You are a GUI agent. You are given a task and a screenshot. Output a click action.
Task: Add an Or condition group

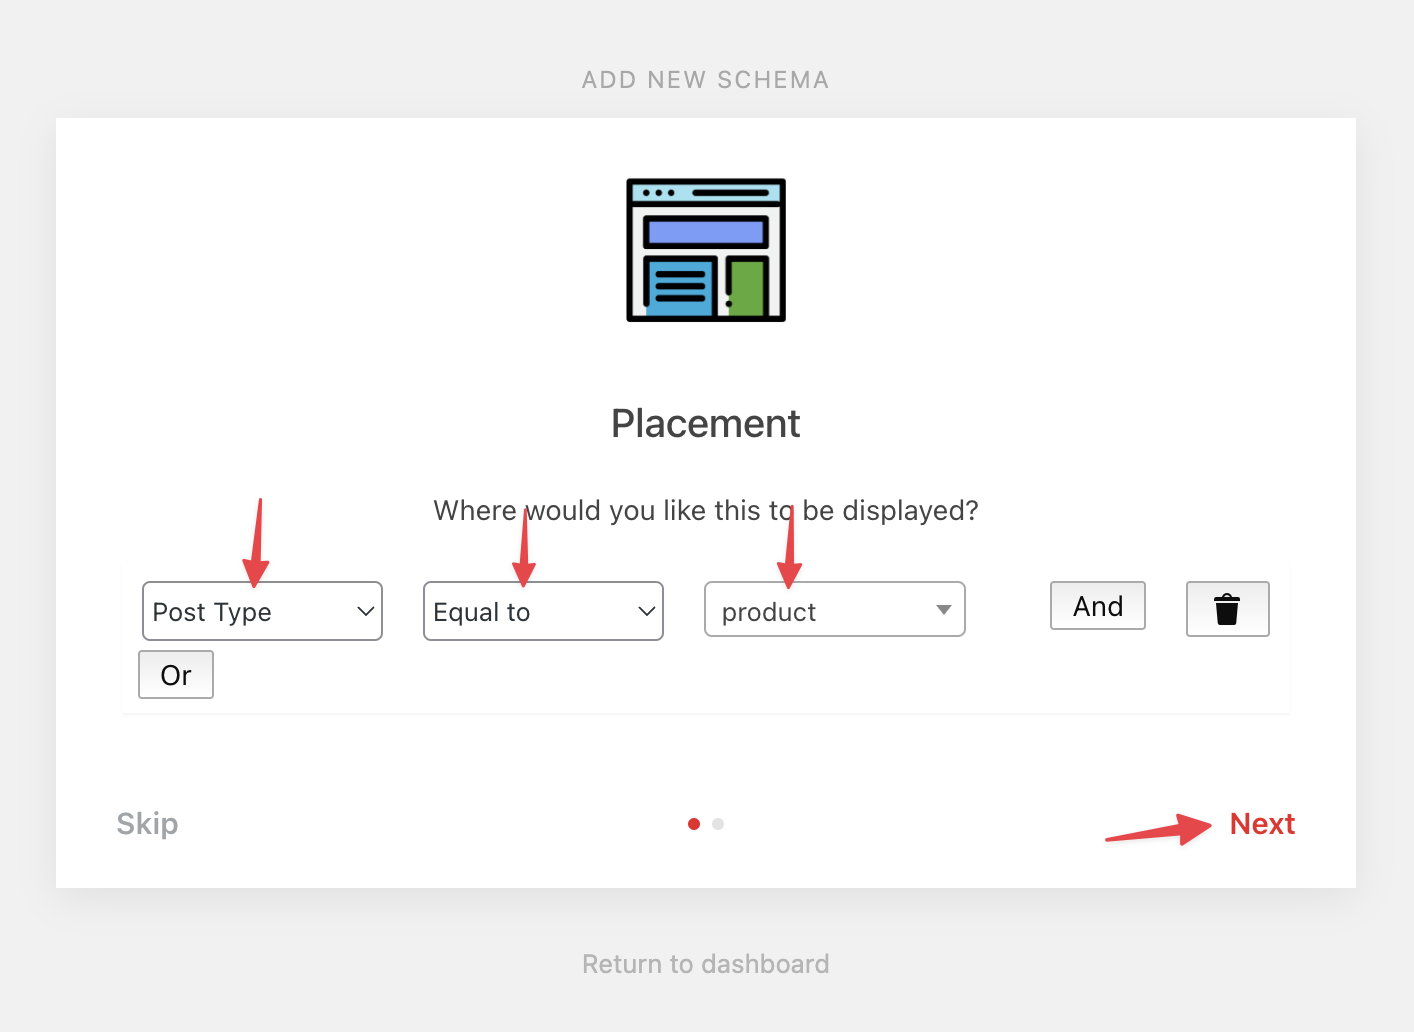pos(176,675)
